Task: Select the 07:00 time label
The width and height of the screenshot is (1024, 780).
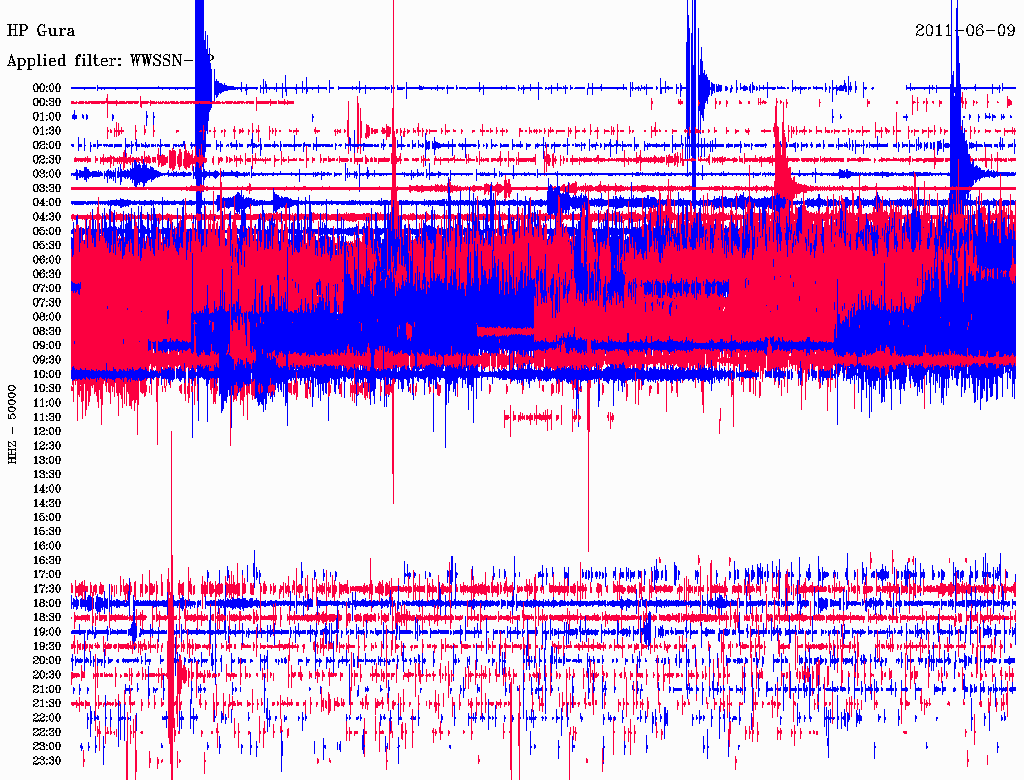Action: point(47,288)
